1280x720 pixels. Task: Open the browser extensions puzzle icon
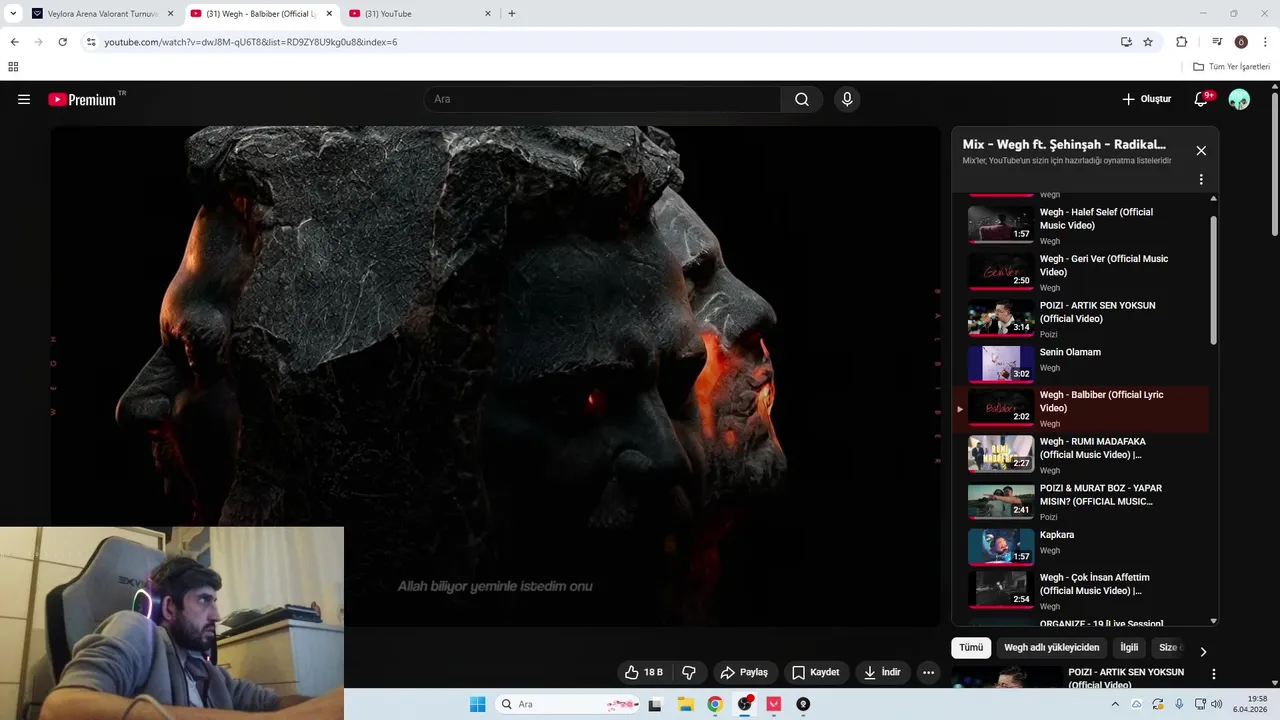click(x=1182, y=42)
